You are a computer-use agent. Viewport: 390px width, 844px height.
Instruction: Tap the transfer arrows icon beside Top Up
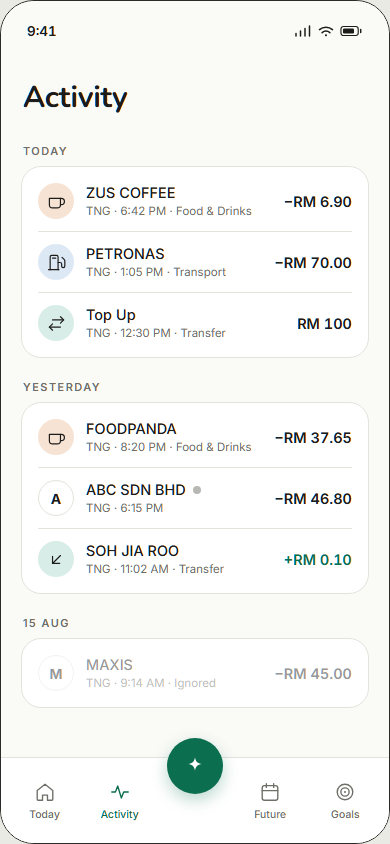click(x=56, y=323)
